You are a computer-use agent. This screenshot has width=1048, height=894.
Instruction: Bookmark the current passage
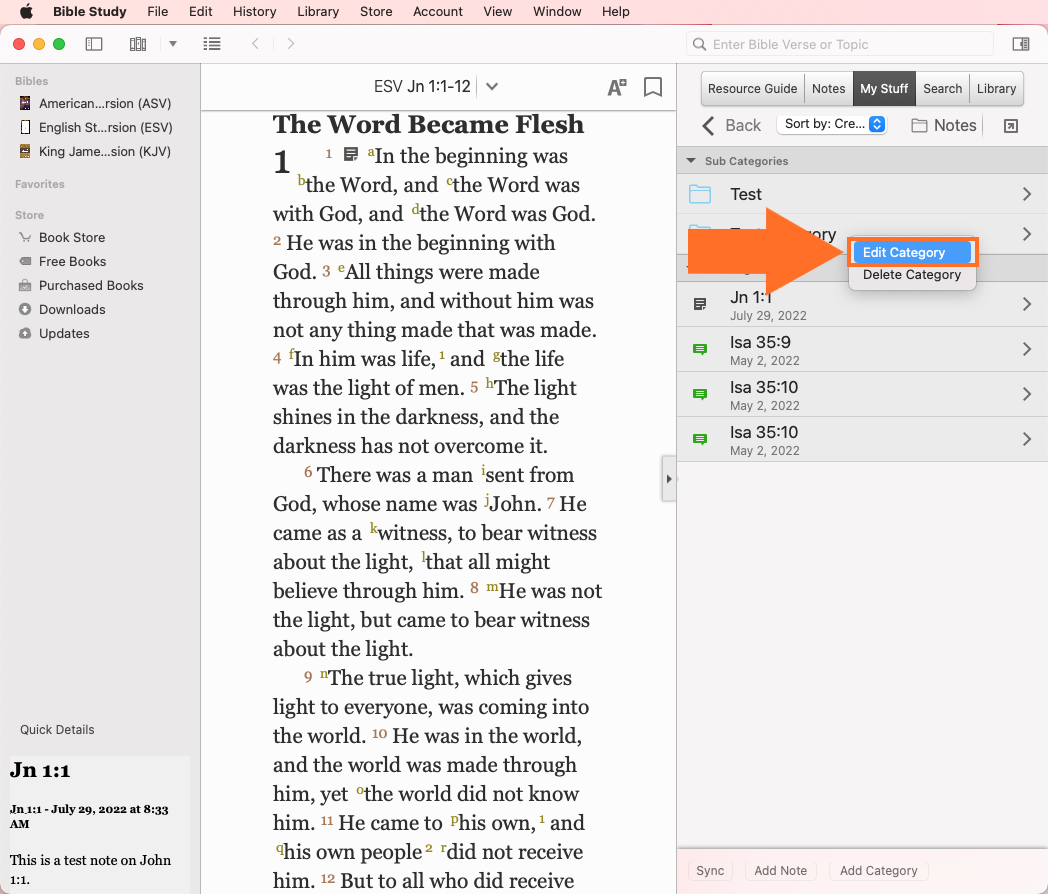pos(653,87)
